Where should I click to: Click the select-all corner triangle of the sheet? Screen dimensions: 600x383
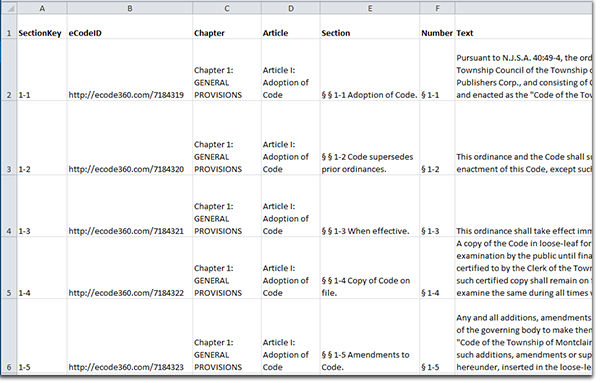tap(9, 8)
